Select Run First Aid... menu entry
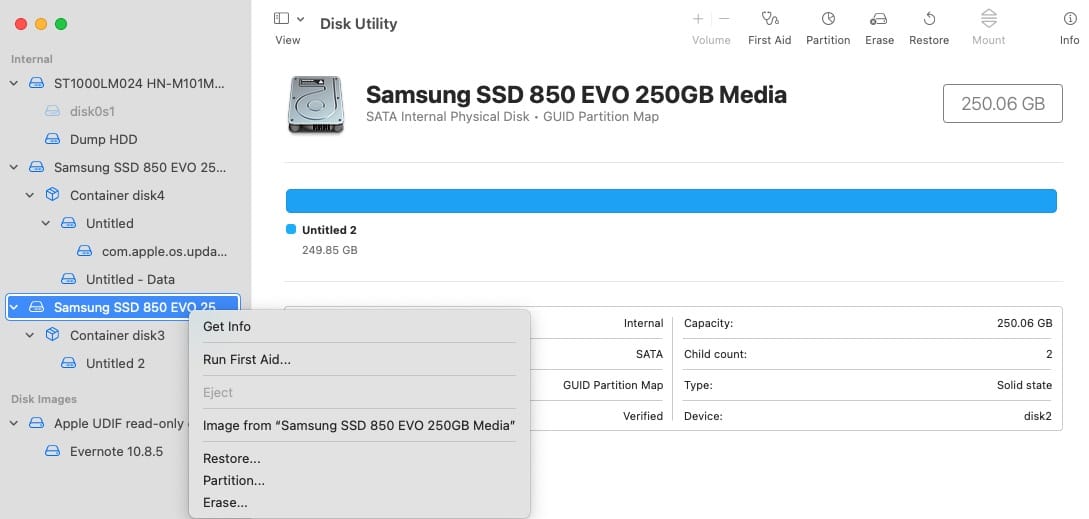Viewport: 1089px width, 519px height. (247, 360)
